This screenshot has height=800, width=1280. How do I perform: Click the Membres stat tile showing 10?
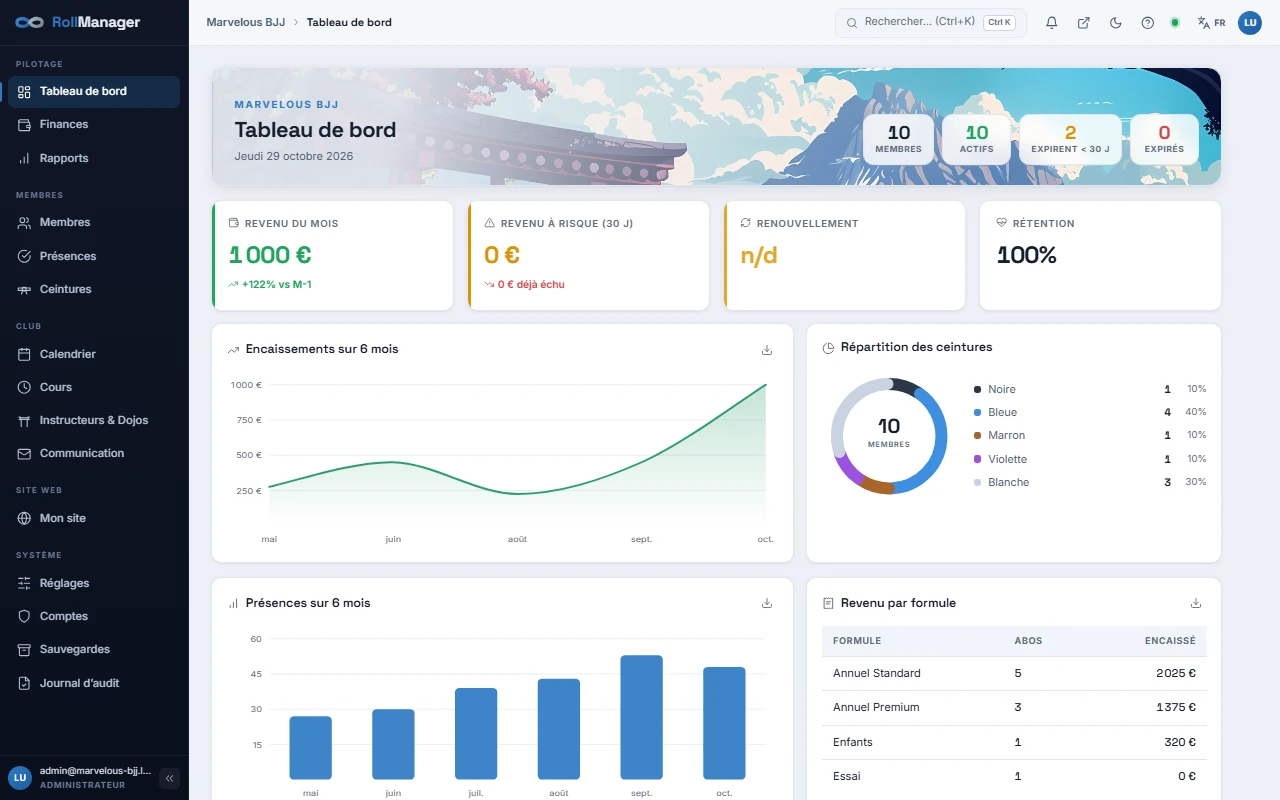tap(898, 139)
